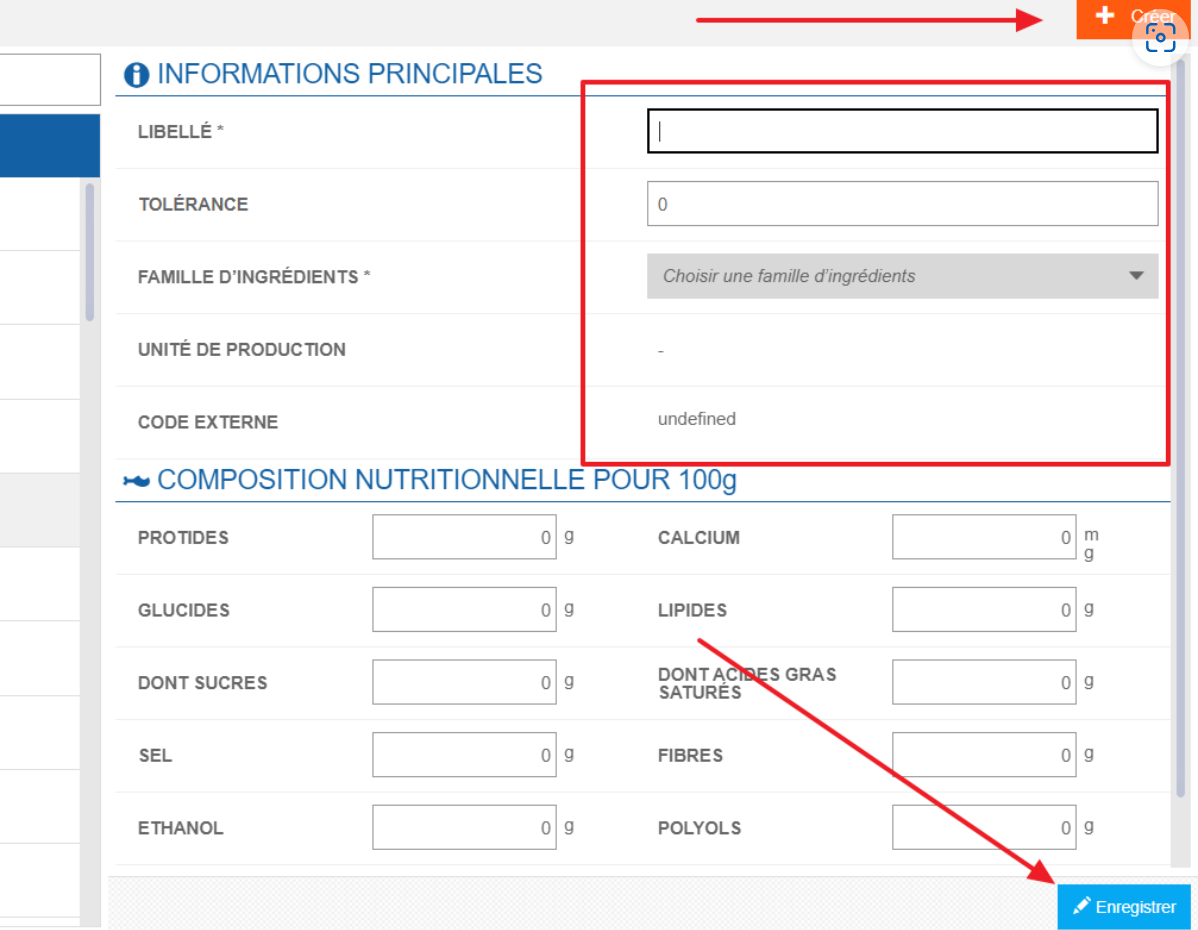This screenshot has height=930, width=1198.
Task: Click the Lipides value field
Action: (984, 610)
